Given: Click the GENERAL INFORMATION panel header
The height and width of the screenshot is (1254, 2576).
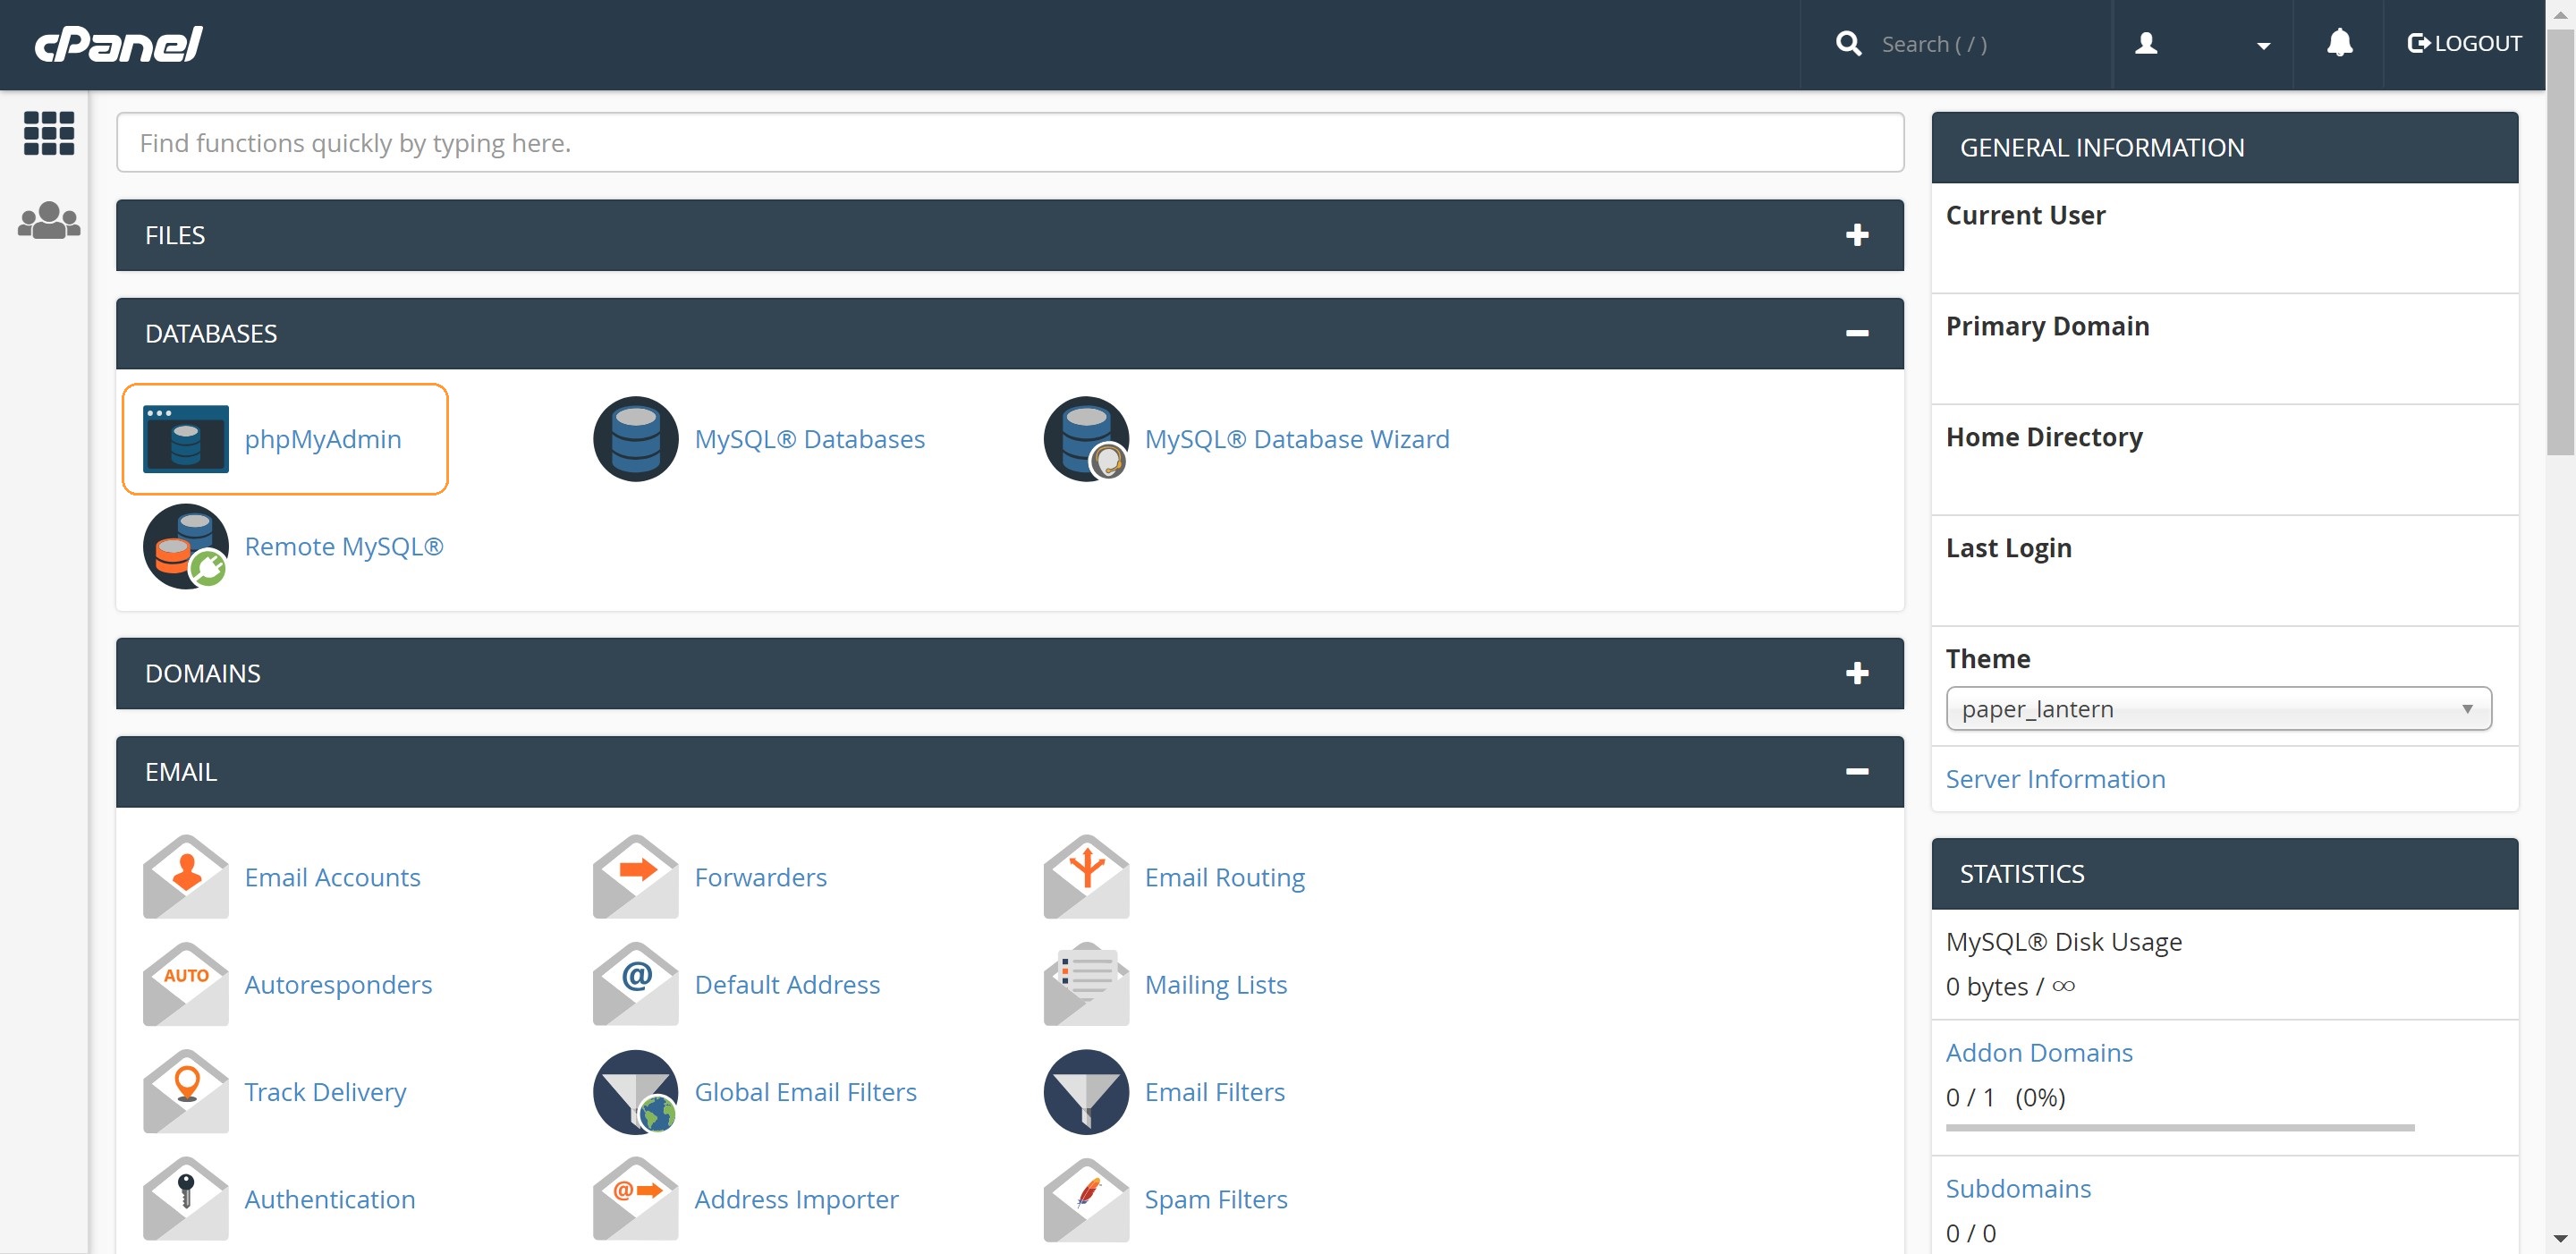Looking at the screenshot, I should click(2225, 147).
